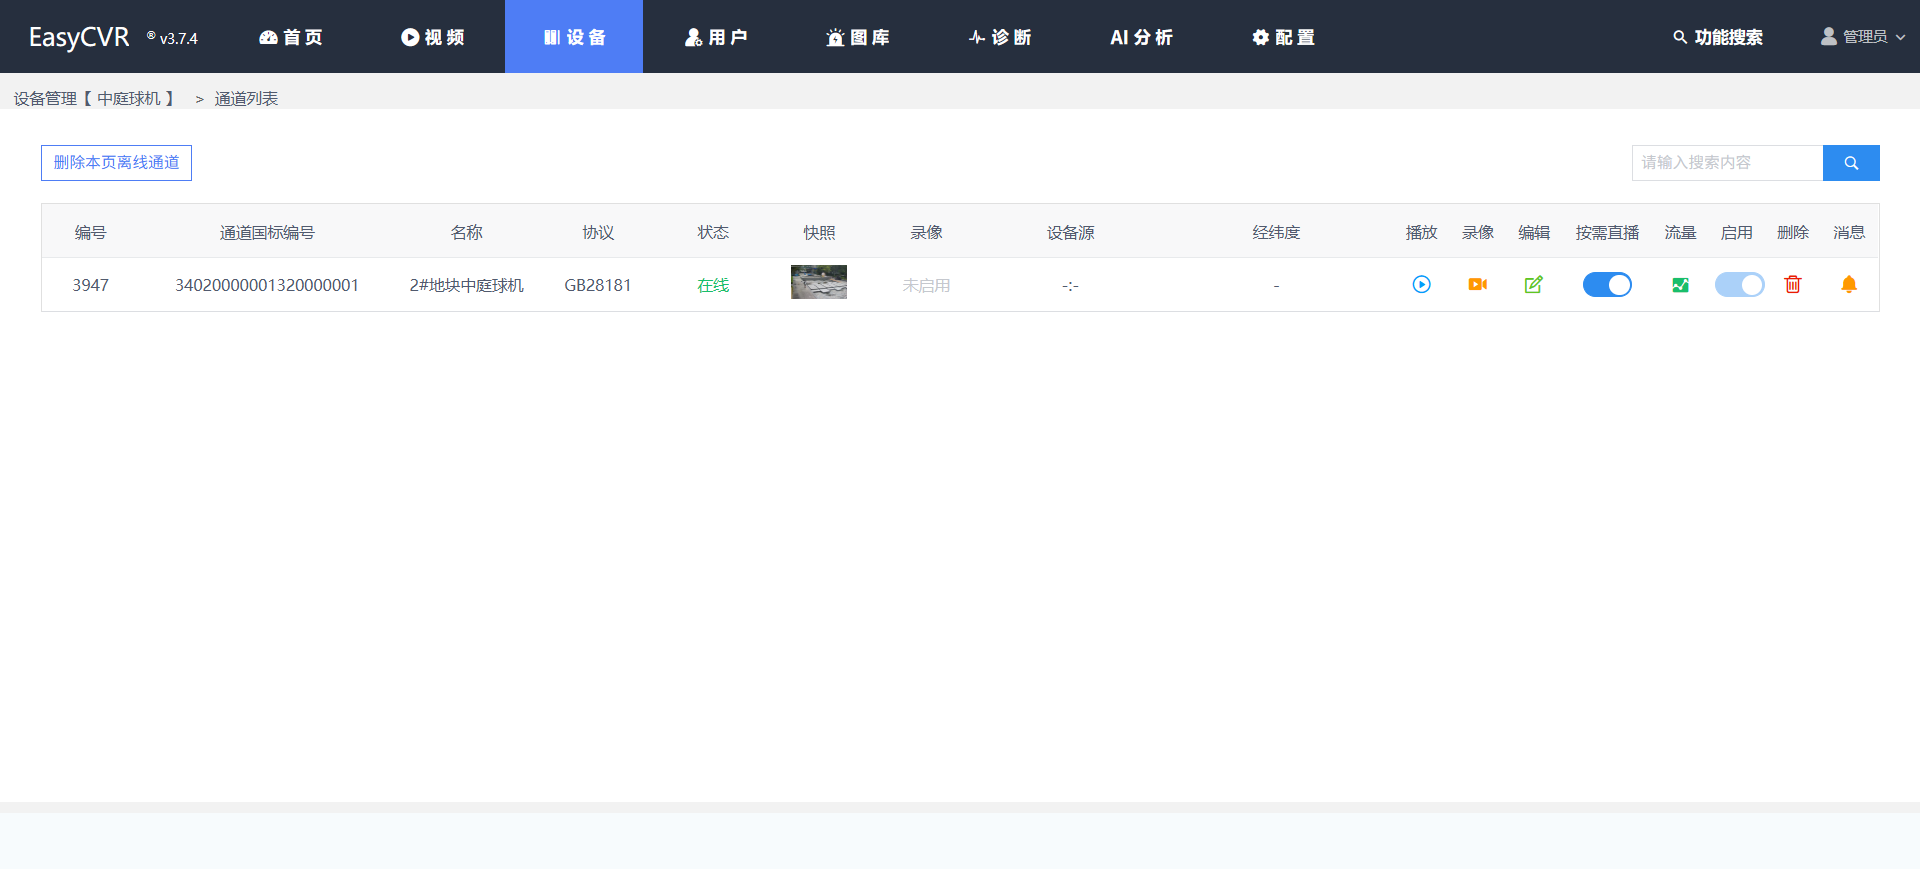Delete channel 3947 with trash icon
This screenshot has width=1920, height=869.
[x=1793, y=285]
